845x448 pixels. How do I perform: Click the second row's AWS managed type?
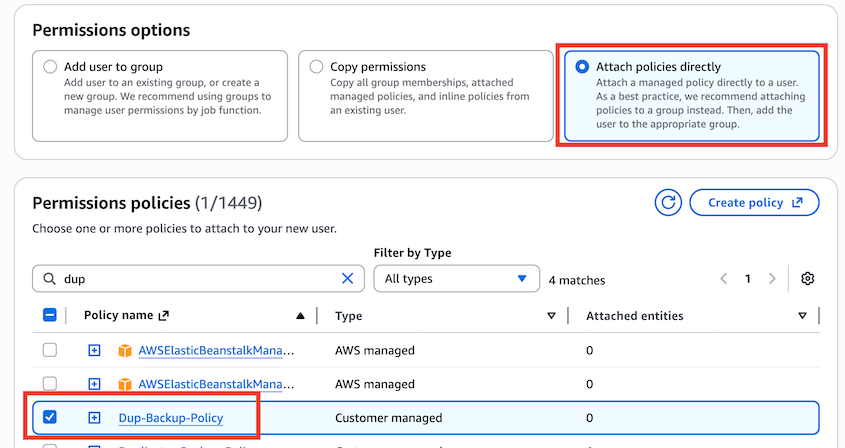click(375, 384)
